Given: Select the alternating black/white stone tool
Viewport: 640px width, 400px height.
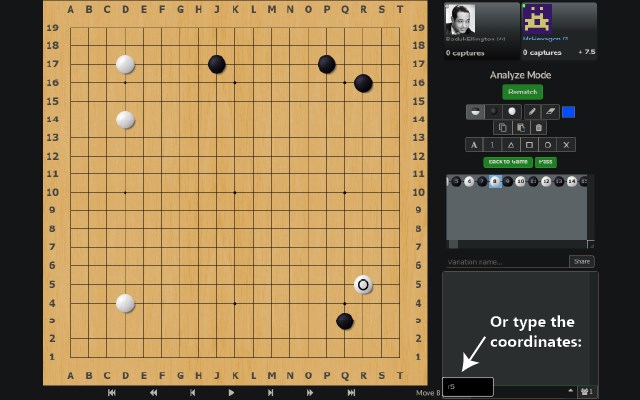Looking at the screenshot, I should click(475, 112).
